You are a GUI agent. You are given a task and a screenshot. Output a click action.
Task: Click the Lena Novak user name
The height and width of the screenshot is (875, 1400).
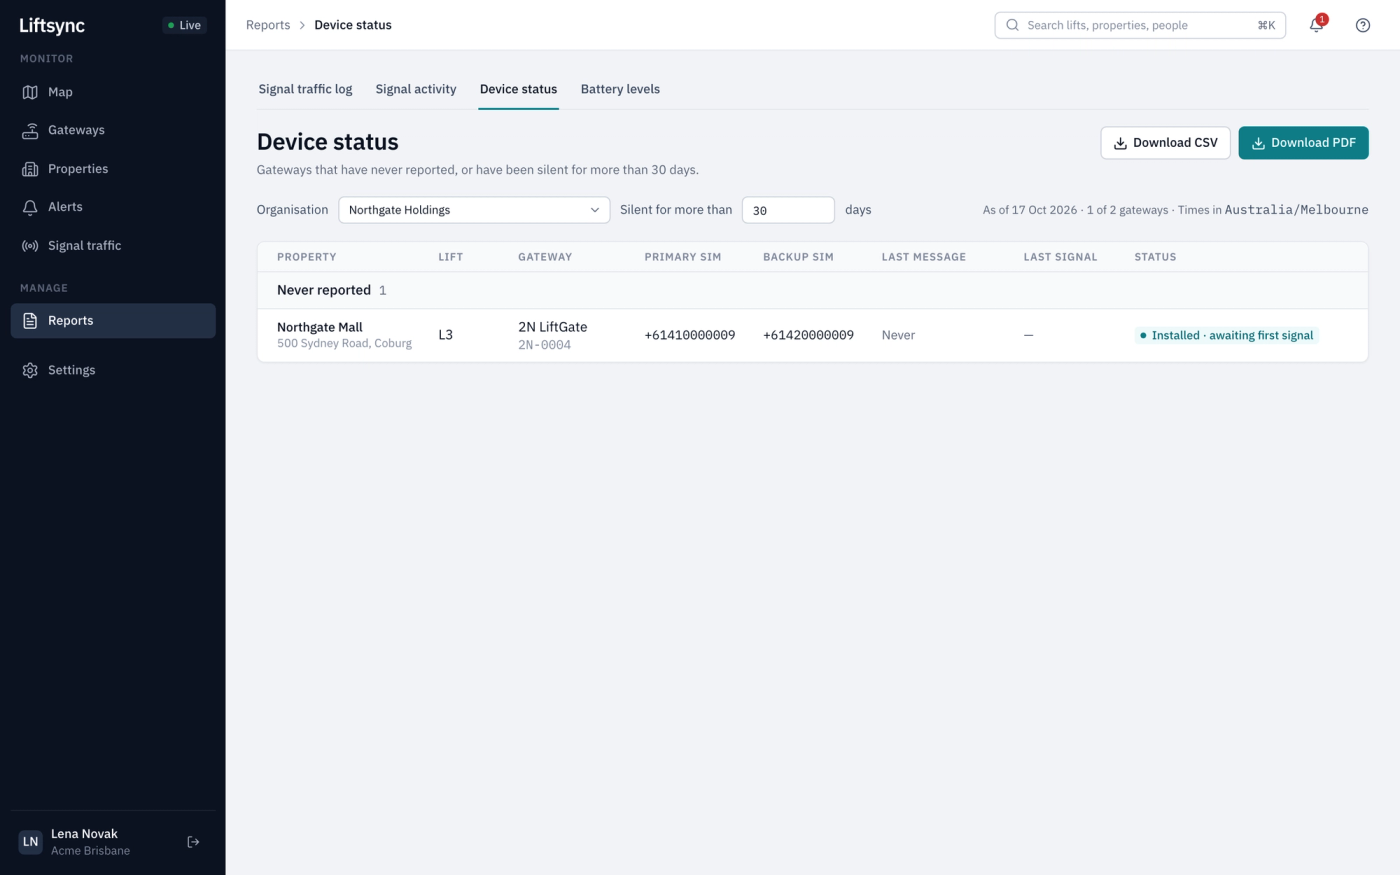[84, 834]
